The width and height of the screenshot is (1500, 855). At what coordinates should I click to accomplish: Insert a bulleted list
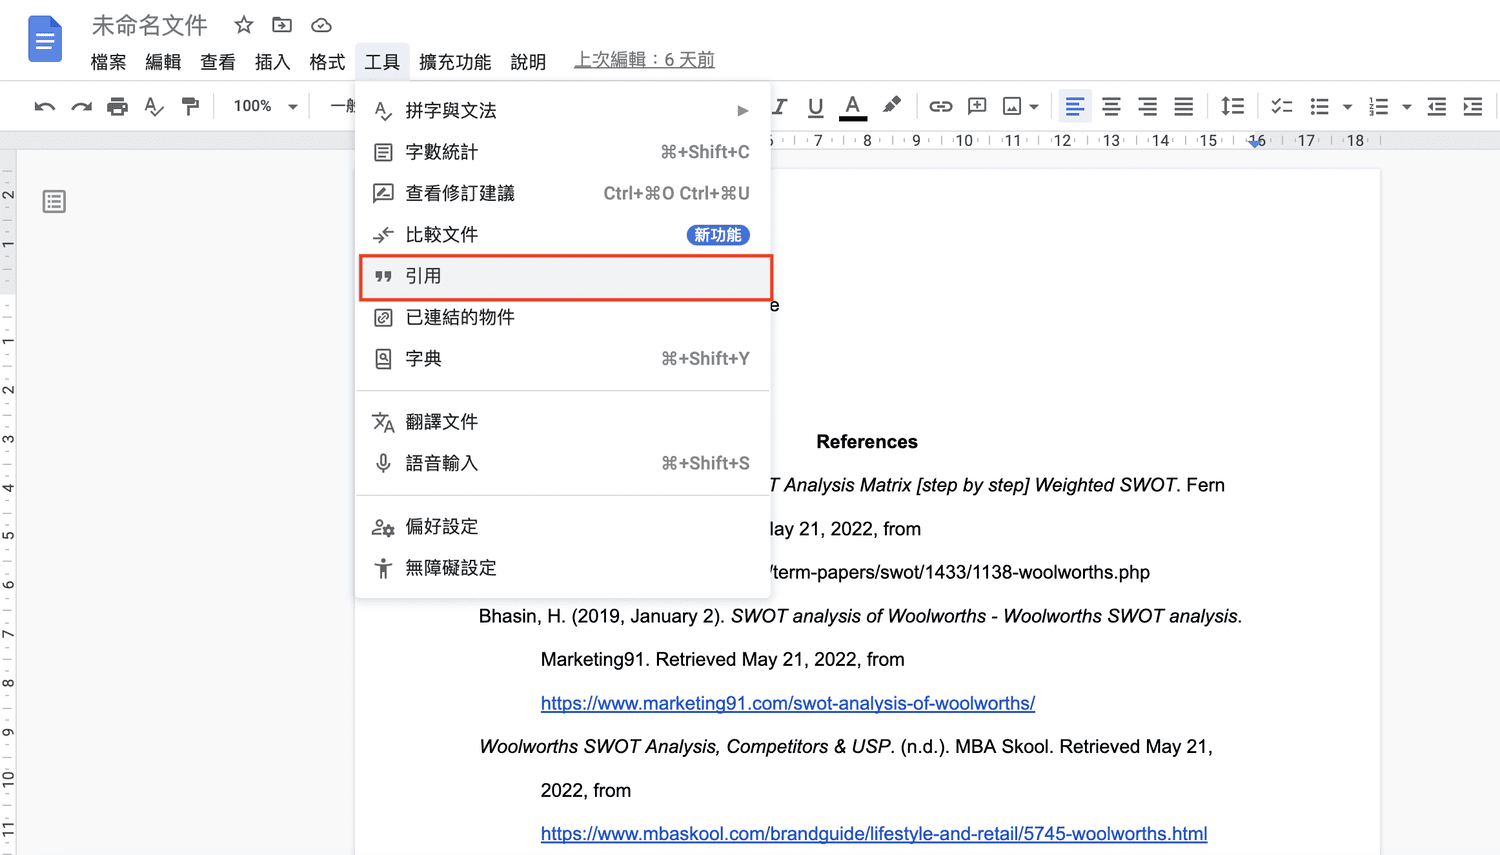tap(1320, 106)
